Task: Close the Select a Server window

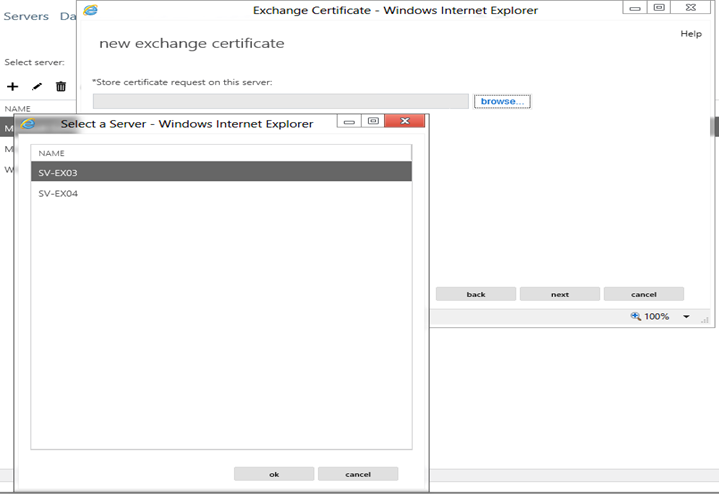Action: [405, 121]
